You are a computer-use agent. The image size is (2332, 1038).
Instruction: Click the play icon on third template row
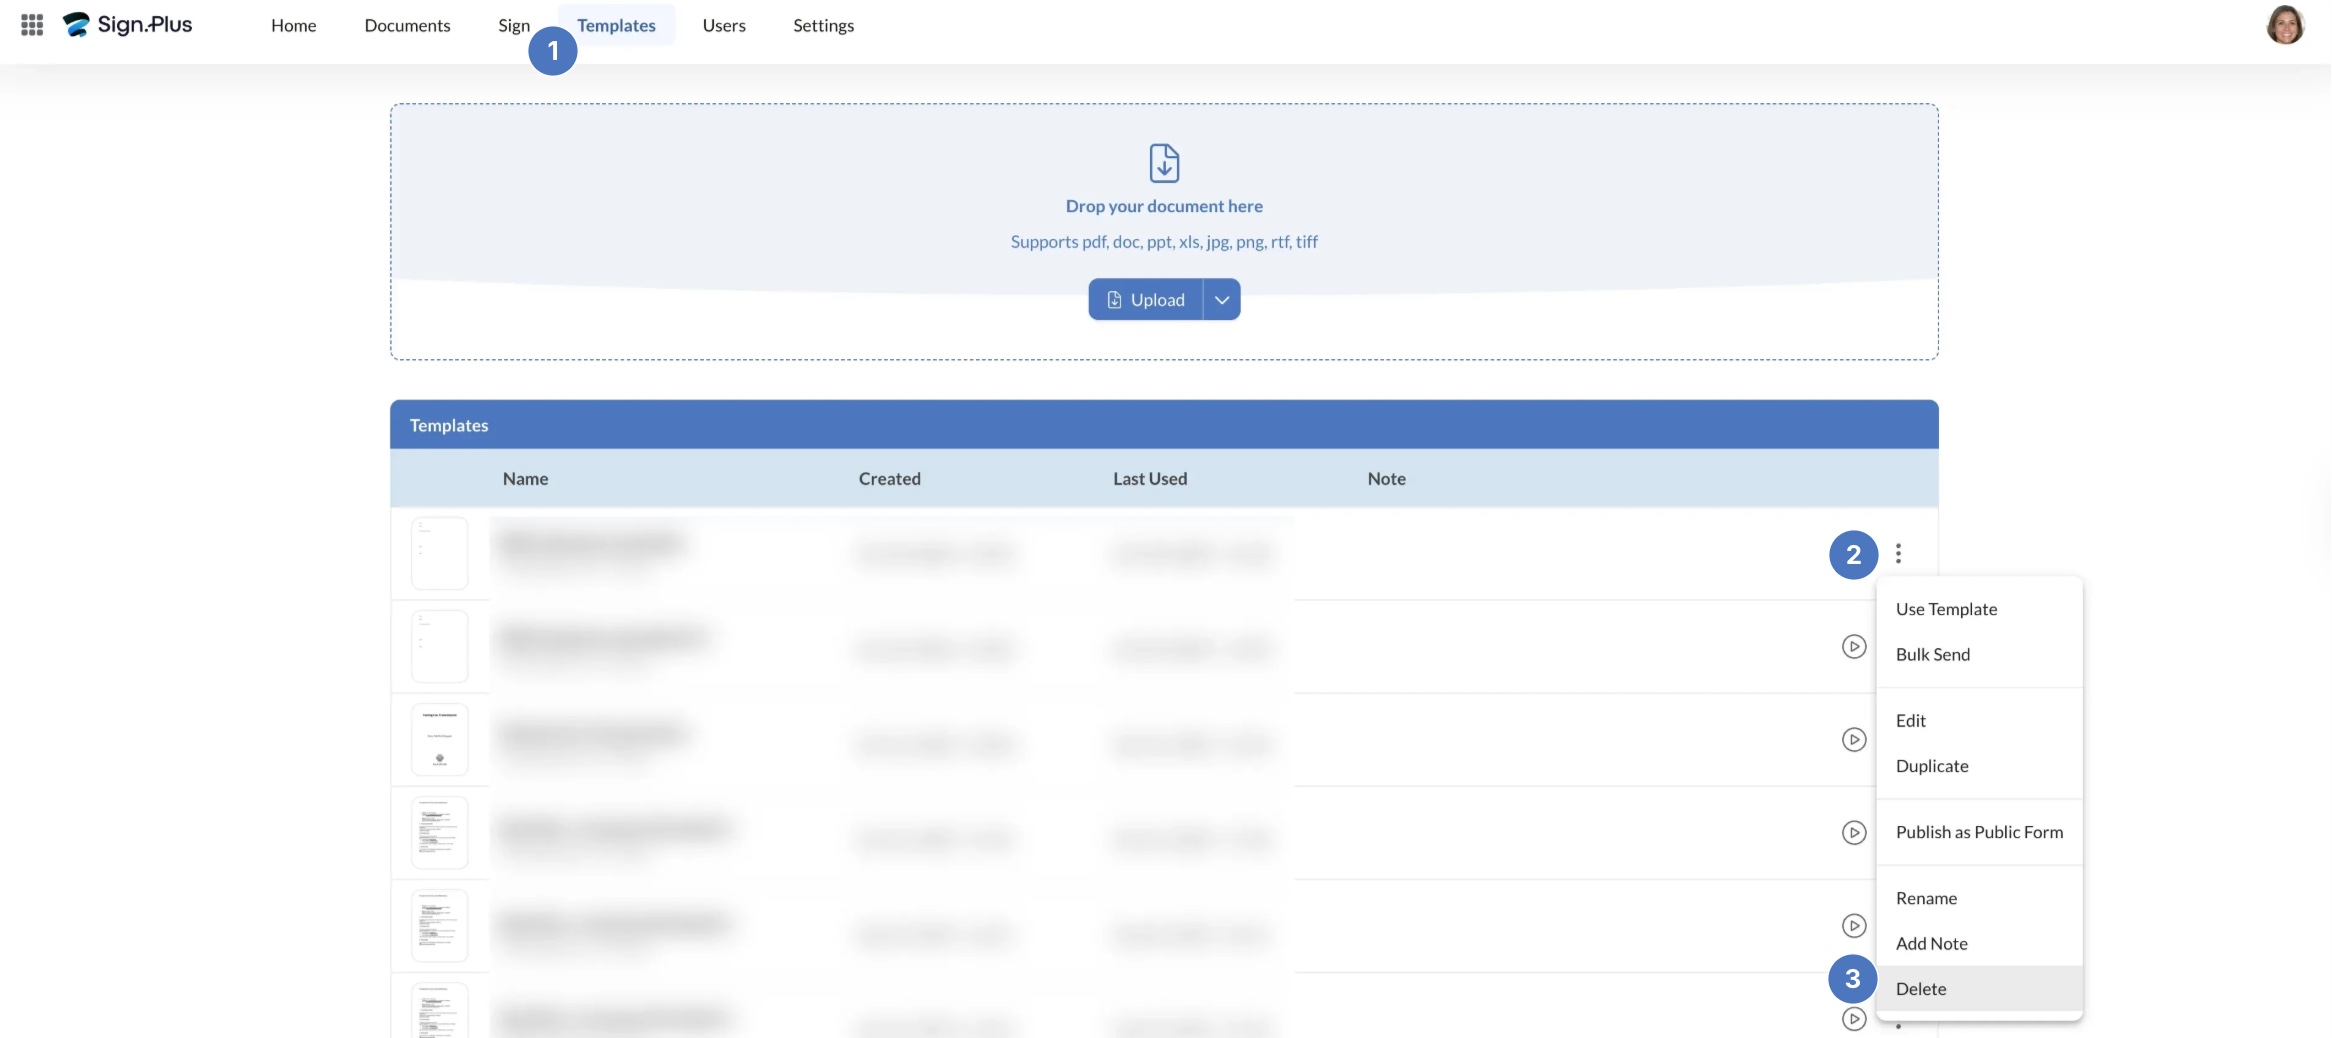(x=1853, y=740)
